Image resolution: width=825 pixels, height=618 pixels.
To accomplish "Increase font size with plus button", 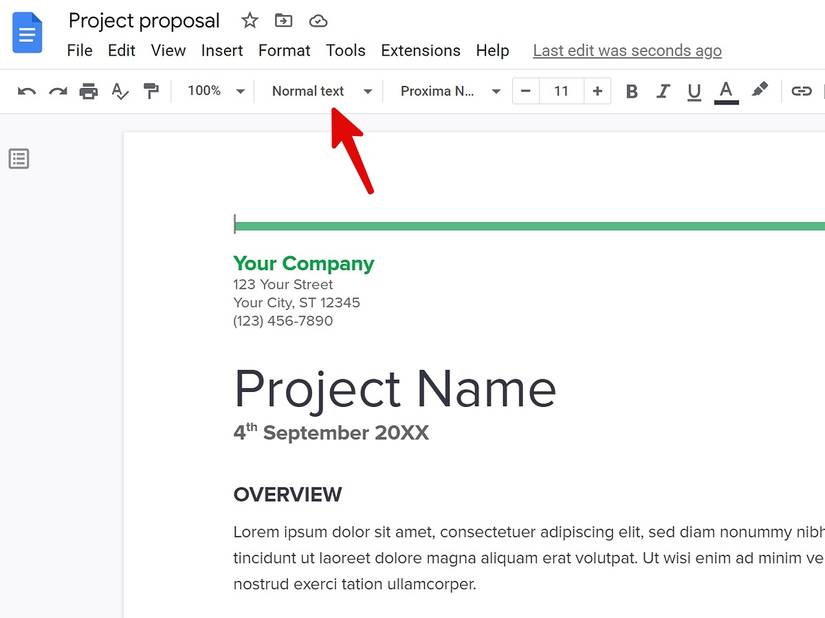I will 597,91.
